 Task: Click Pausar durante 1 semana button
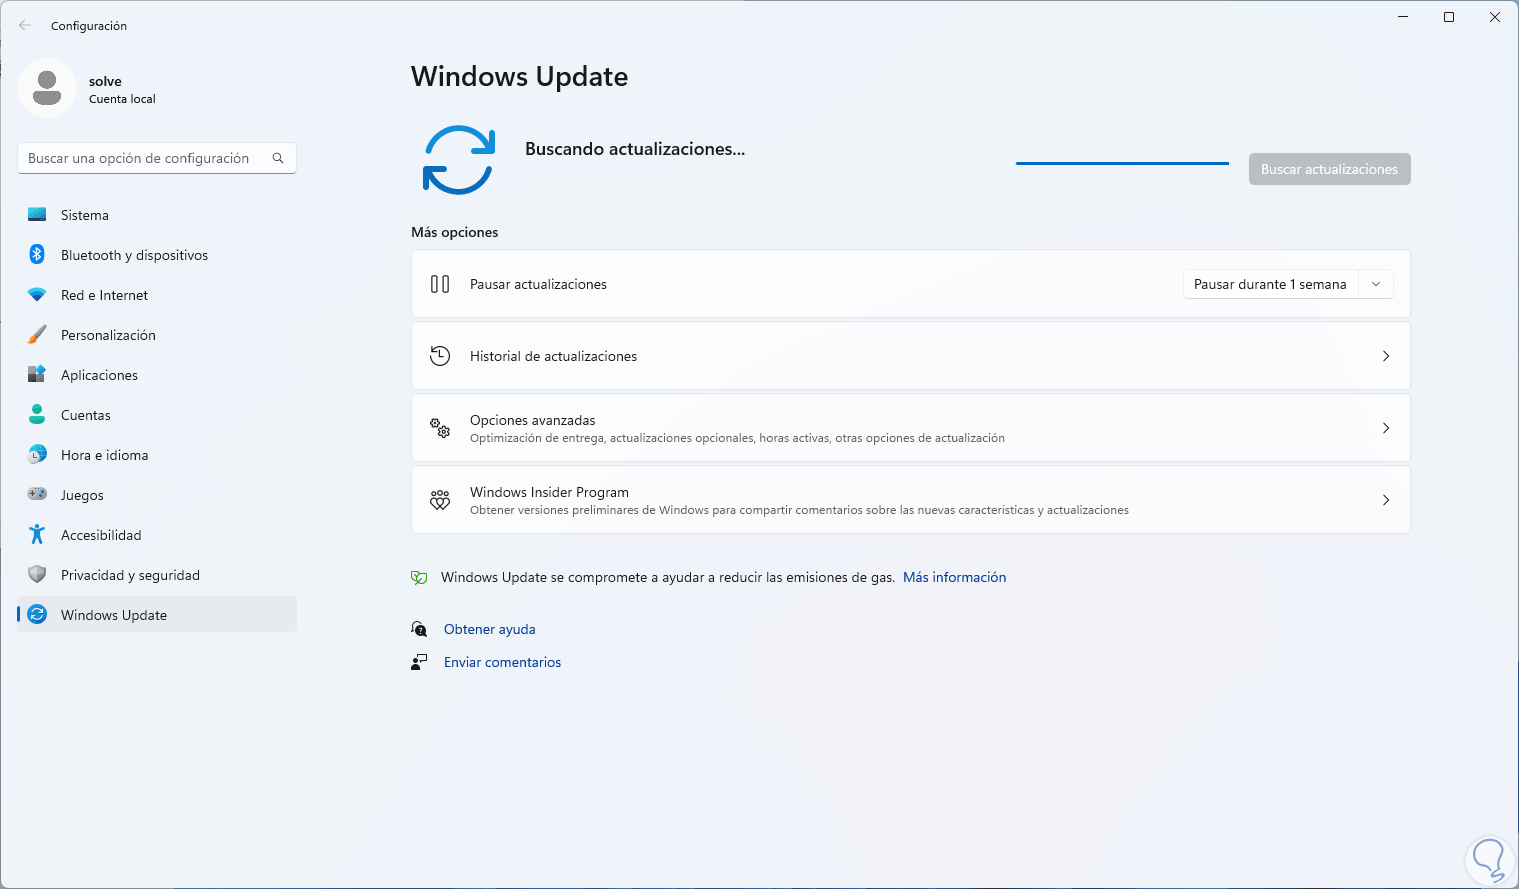tap(1271, 284)
